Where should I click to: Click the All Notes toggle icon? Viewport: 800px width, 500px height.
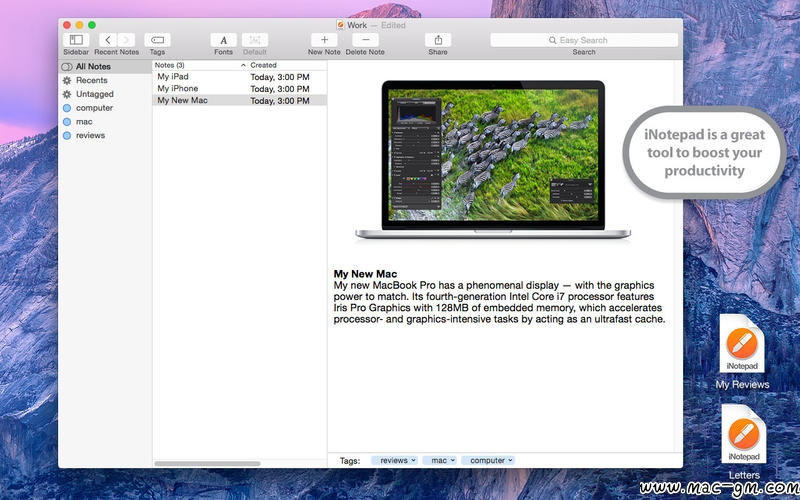67,66
